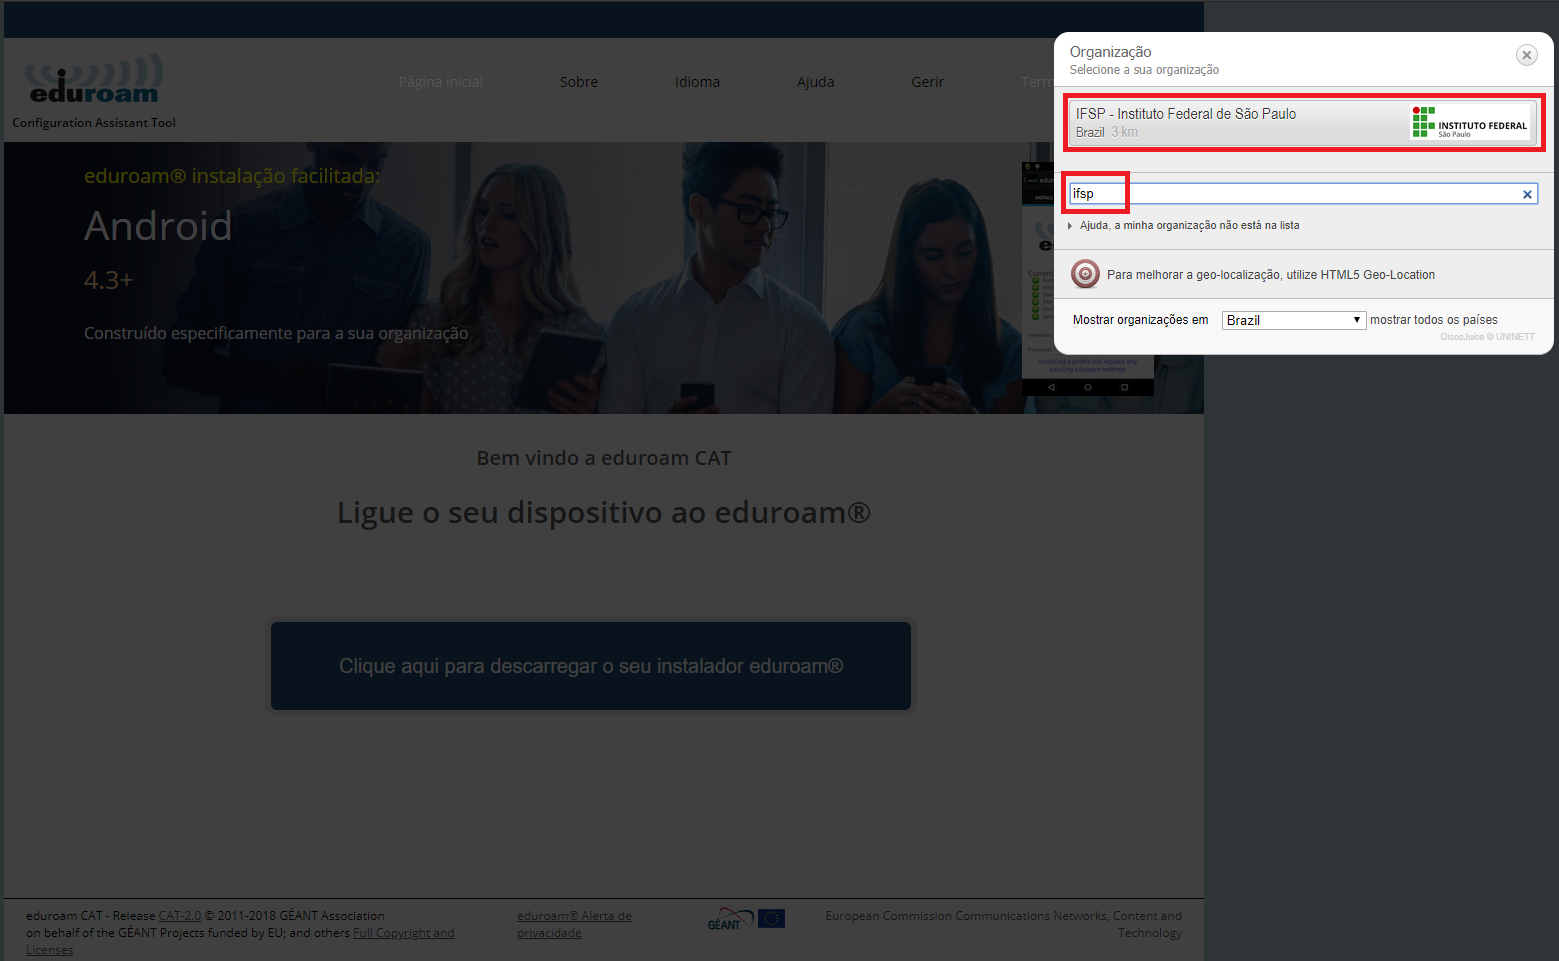Click the Instituto Federal logo thumbnail
The image size is (1559, 961).
click(1470, 122)
